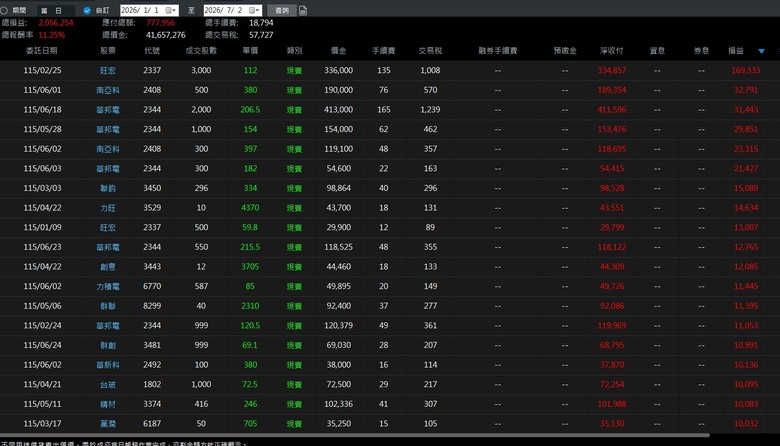Open 創意 stock link in code 3443 row
780x446 pixels.
108,267
